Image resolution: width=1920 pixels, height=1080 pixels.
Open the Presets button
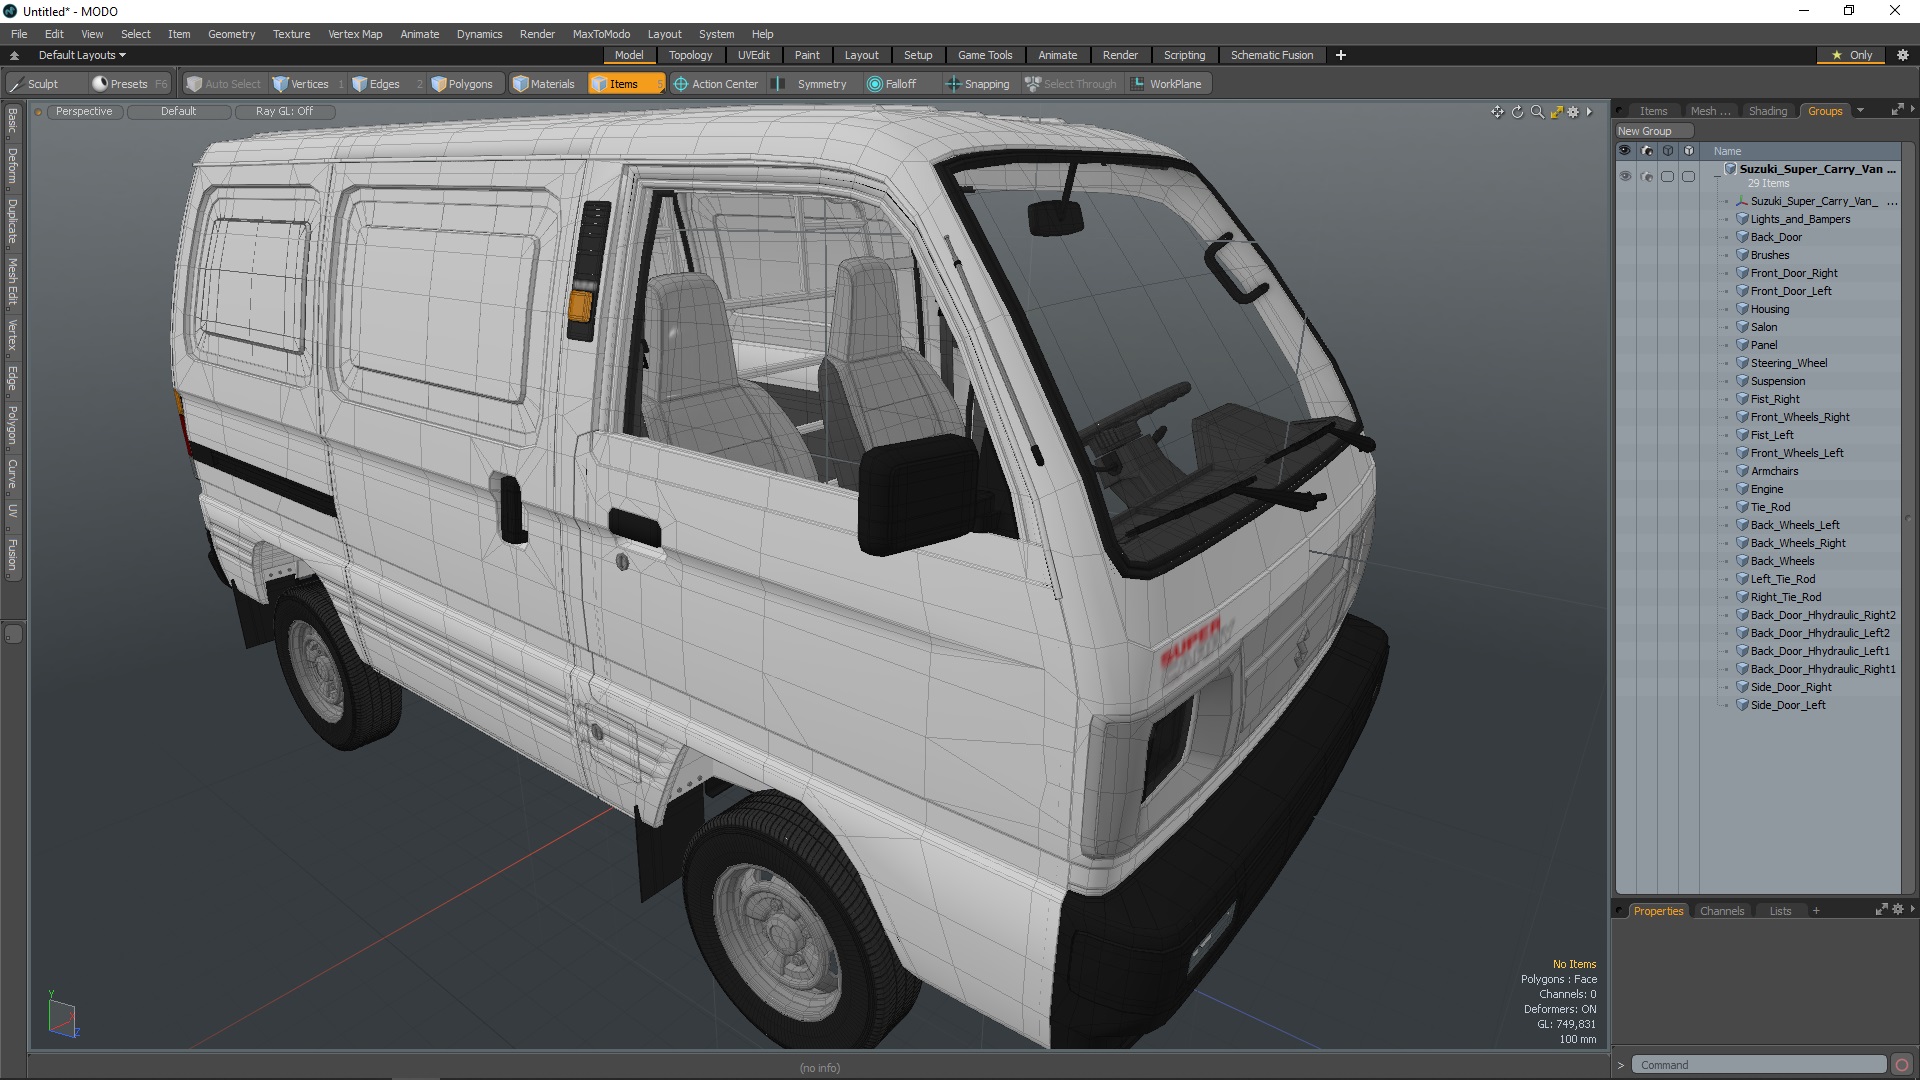pyautogui.click(x=120, y=84)
